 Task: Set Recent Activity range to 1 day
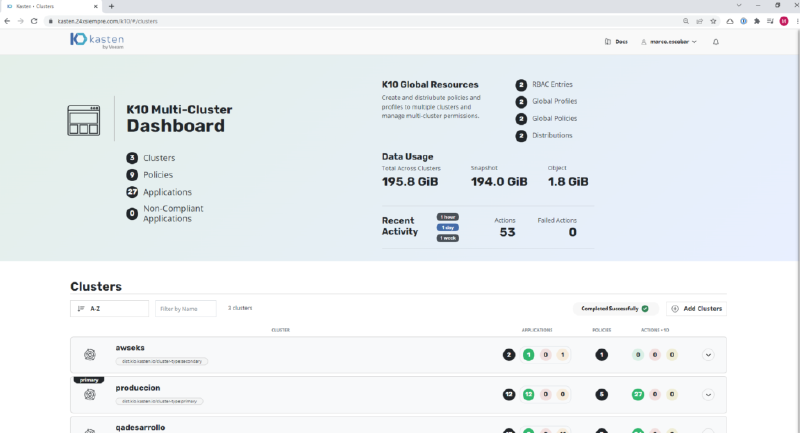pos(447,227)
